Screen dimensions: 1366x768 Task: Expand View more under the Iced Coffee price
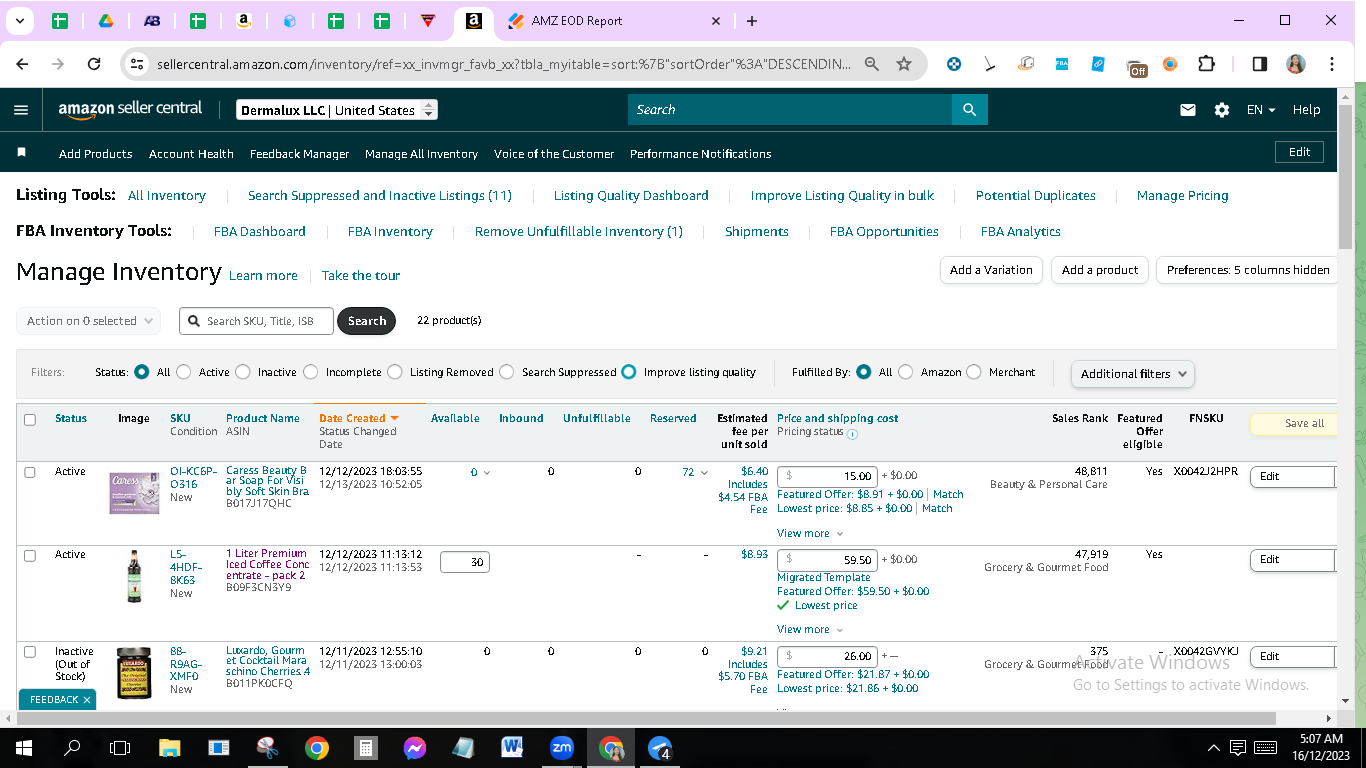click(810, 630)
